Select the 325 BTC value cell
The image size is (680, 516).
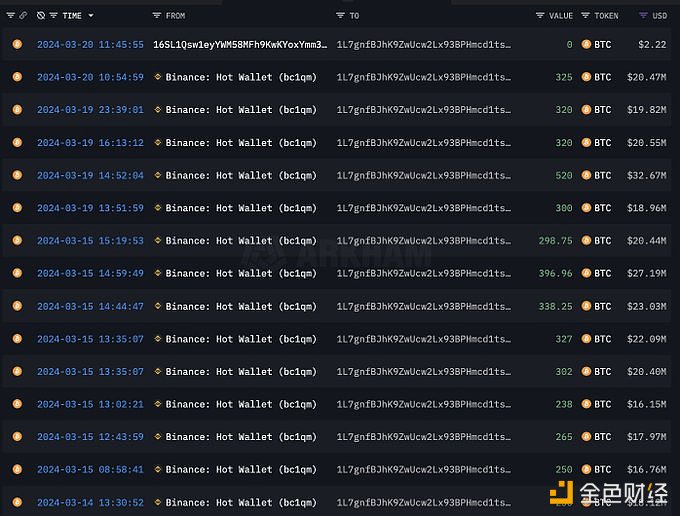click(564, 77)
